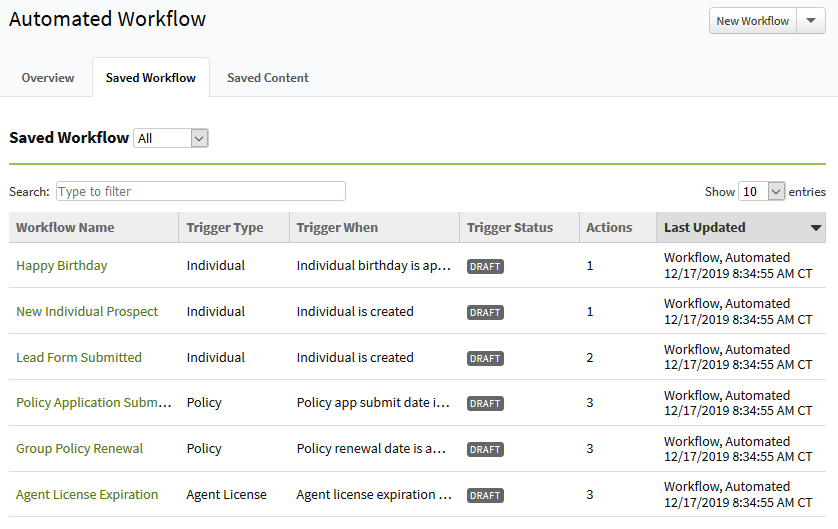
Task: Open the Saved Content tab
Action: [268, 78]
